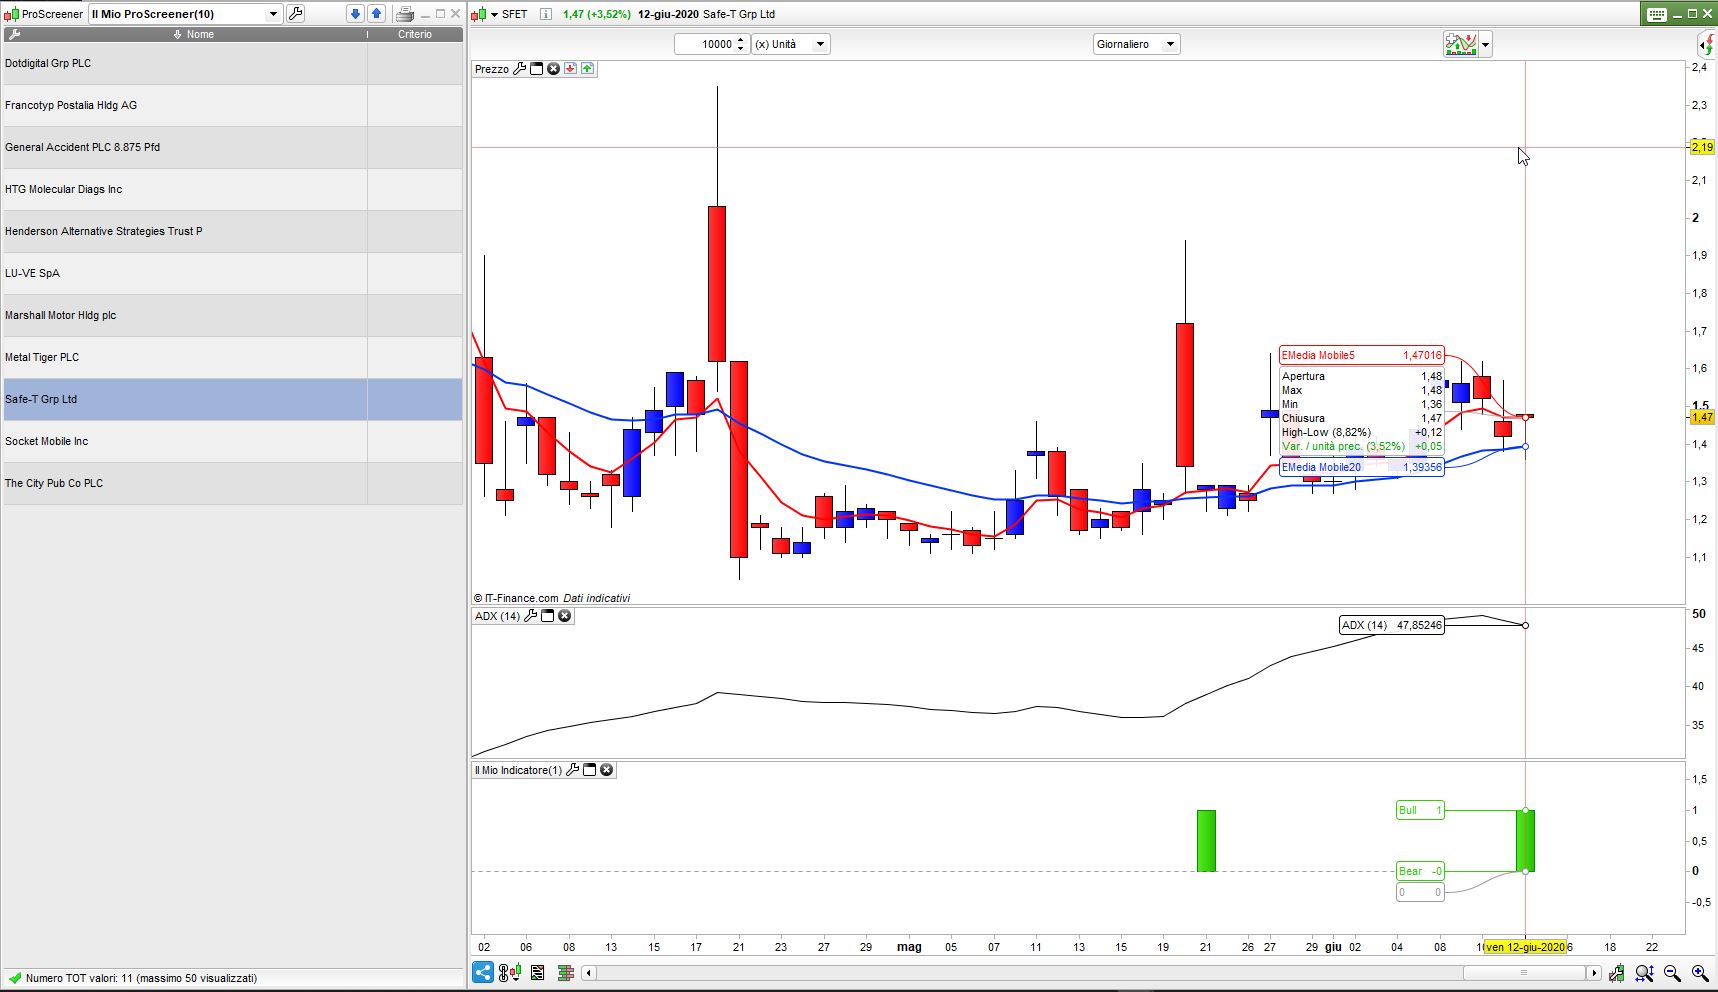This screenshot has width=1718, height=992.
Task: Open the add indicator chart button
Action: [1461, 44]
